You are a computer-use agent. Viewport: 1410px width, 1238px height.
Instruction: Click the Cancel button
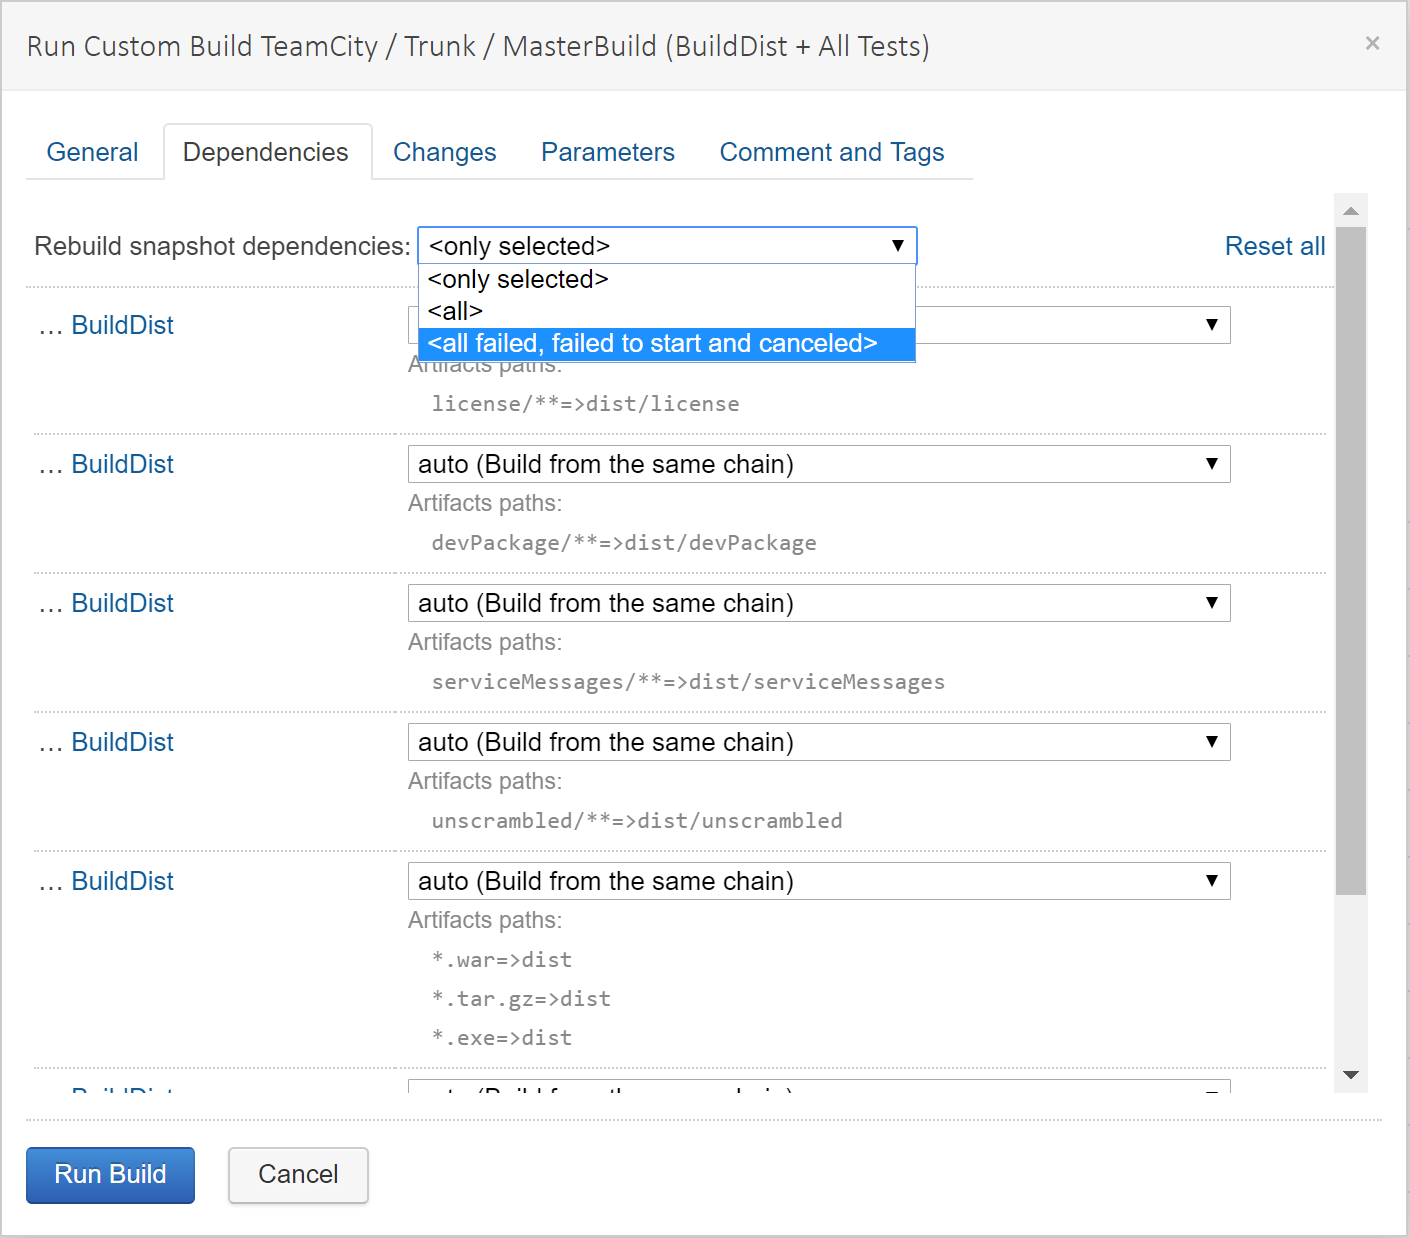(x=298, y=1175)
